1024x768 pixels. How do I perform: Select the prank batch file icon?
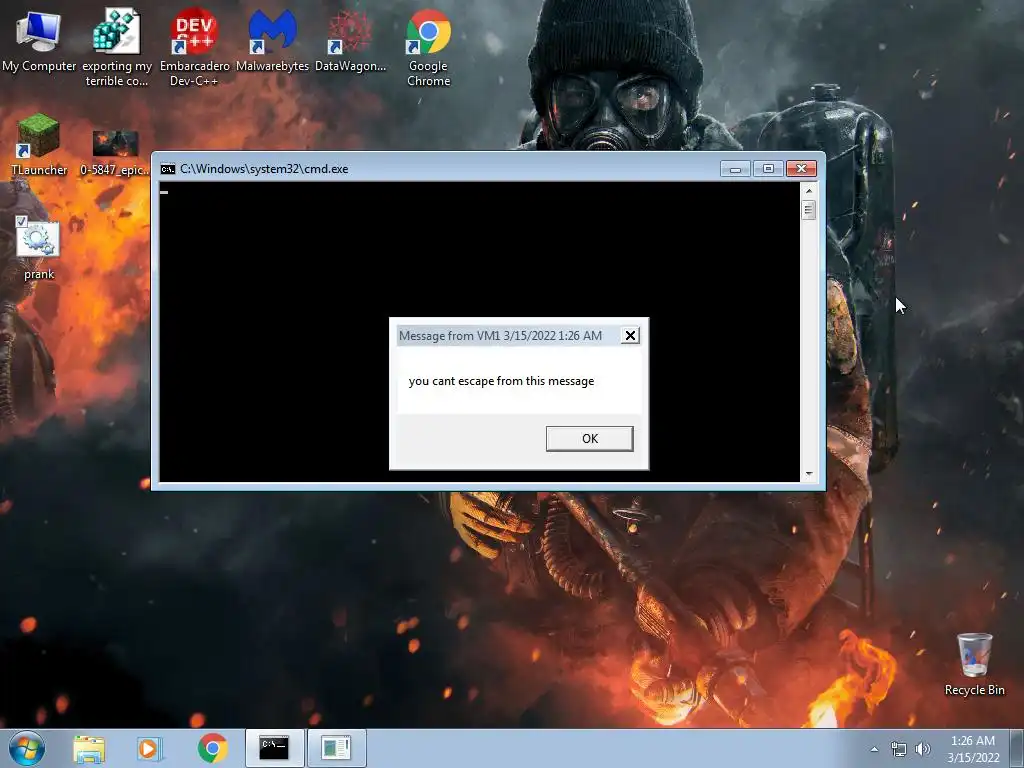[x=39, y=248]
